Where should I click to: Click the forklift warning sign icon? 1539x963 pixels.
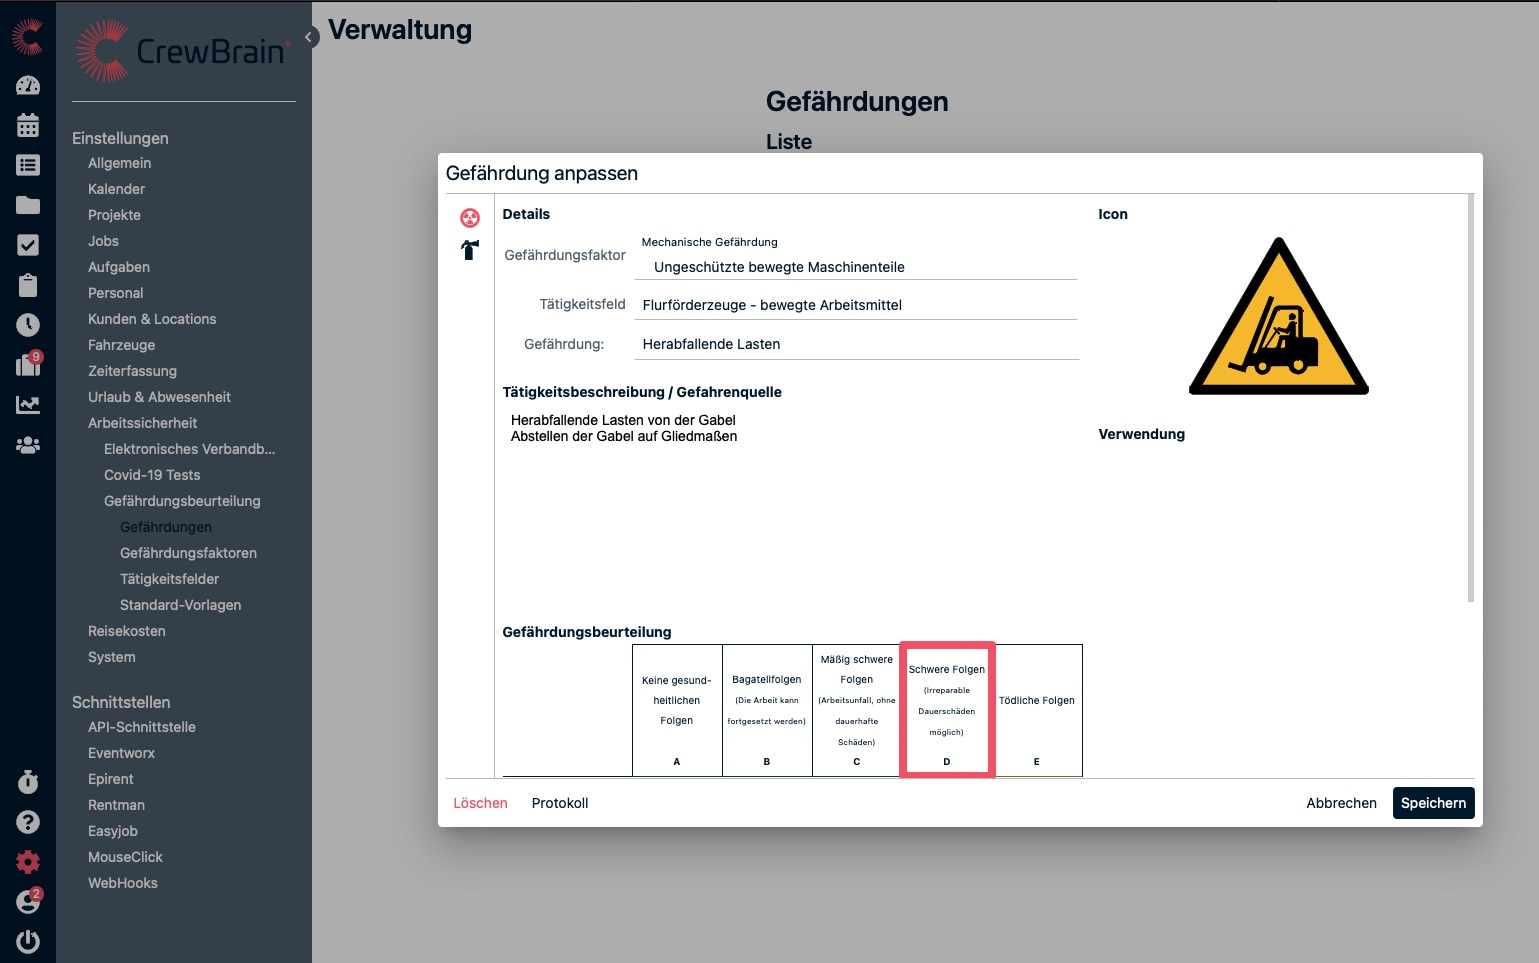pos(1278,318)
